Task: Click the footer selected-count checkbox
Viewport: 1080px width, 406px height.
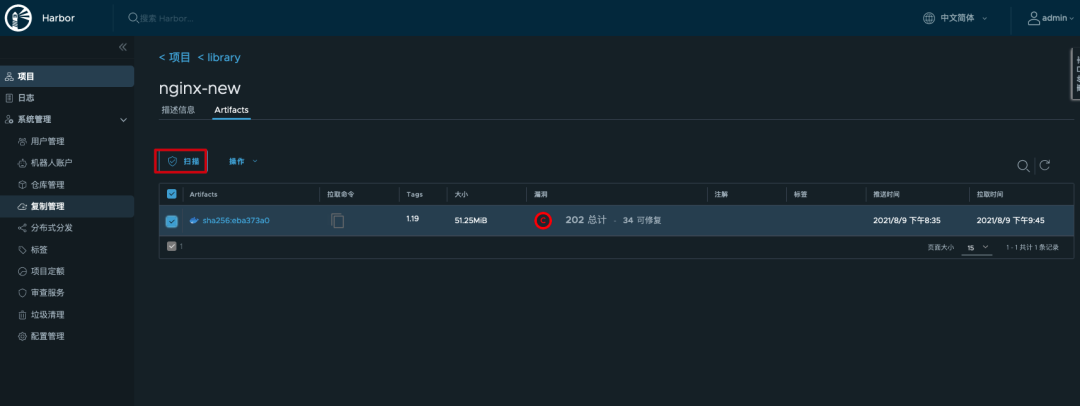Action: [x=172, y=245]
